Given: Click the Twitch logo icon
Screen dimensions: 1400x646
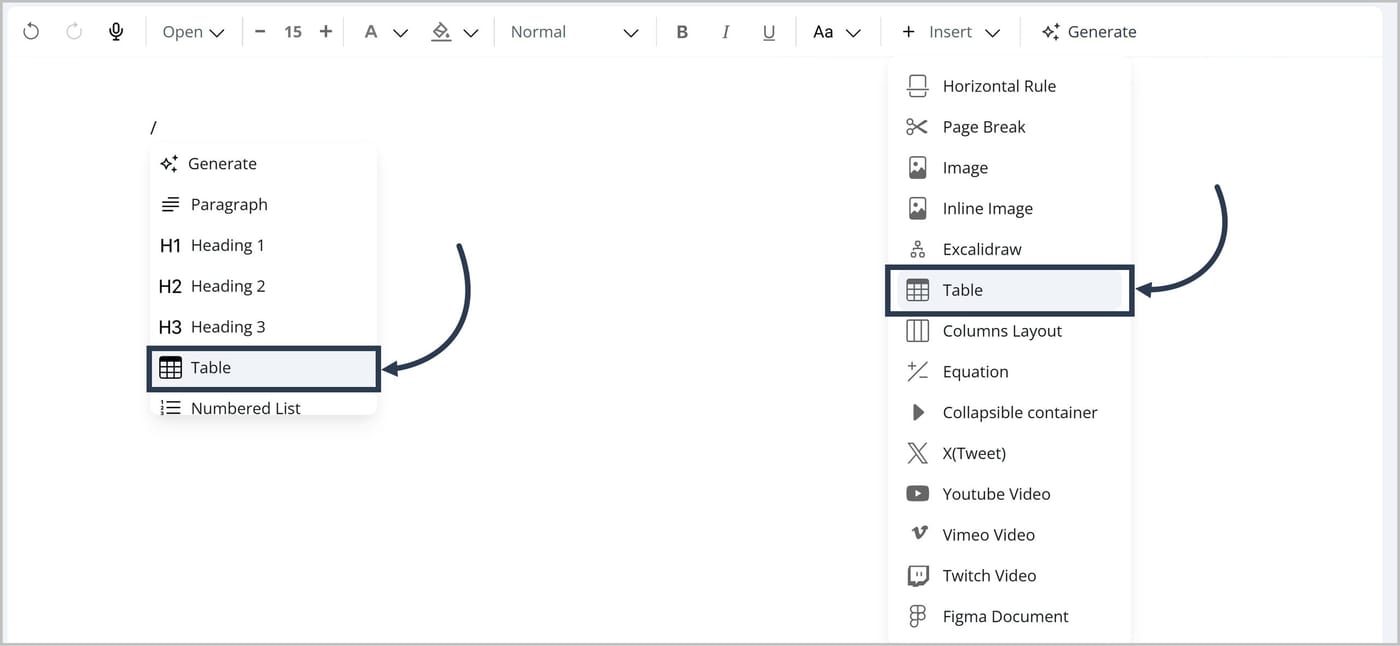Looking at the screenshot, I should (917, 576).
